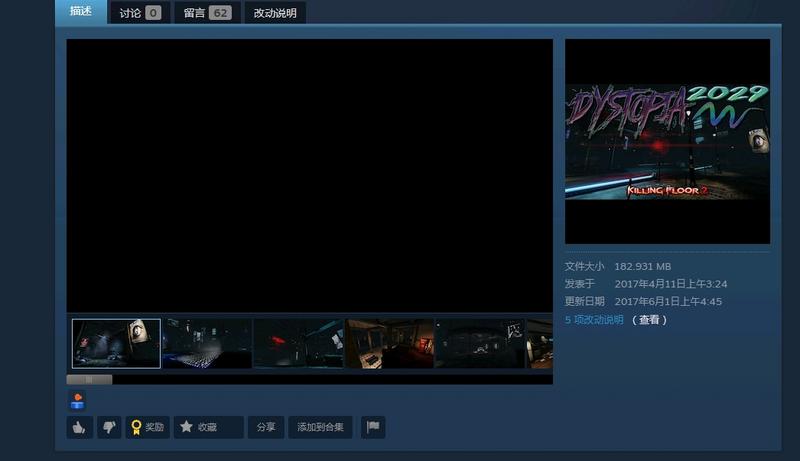Screen dimensions: 800x461
Task: Switch to the 描述 tab
Action: point(81,11)
